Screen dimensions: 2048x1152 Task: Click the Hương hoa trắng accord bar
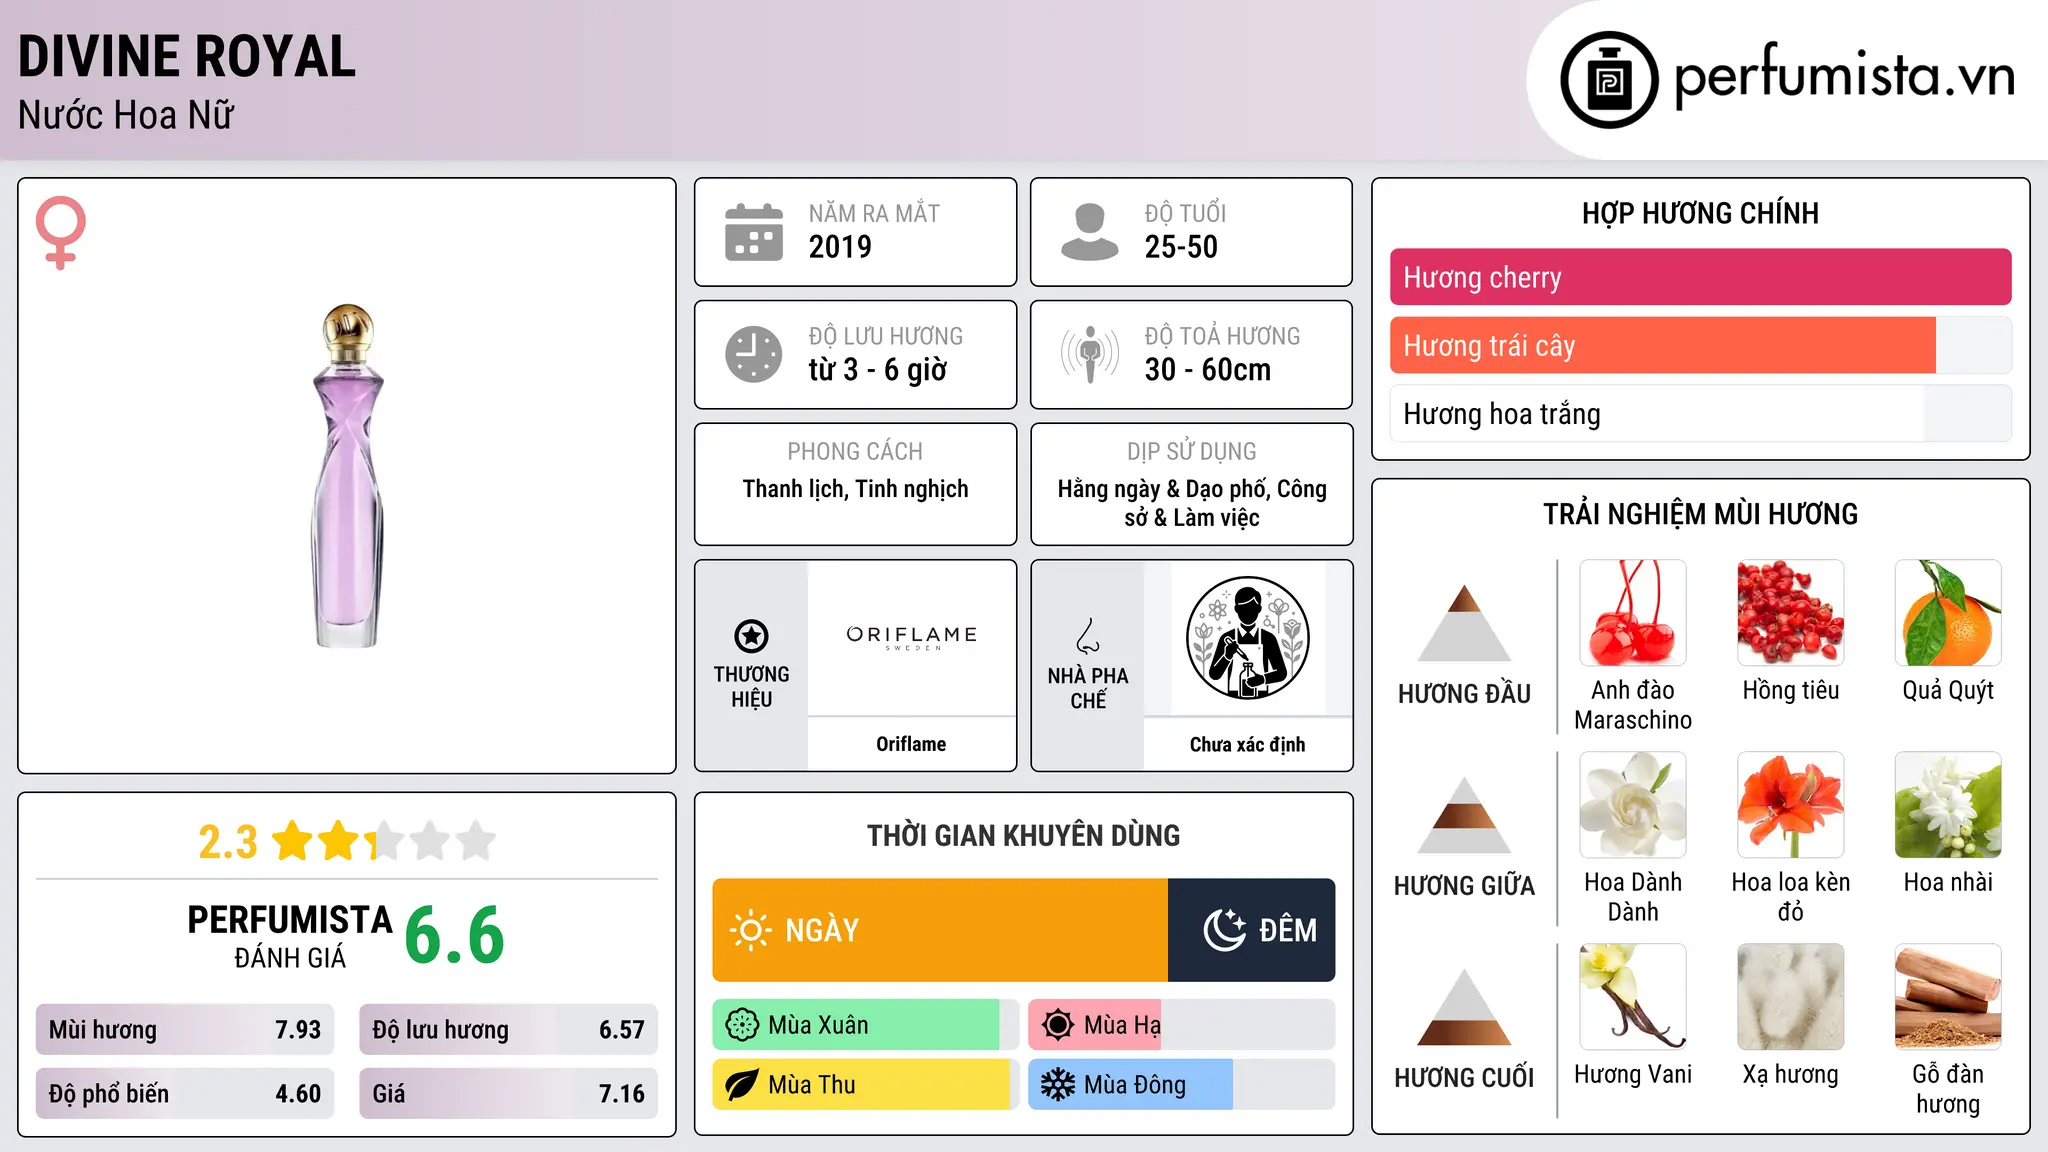coord(1700,413)
